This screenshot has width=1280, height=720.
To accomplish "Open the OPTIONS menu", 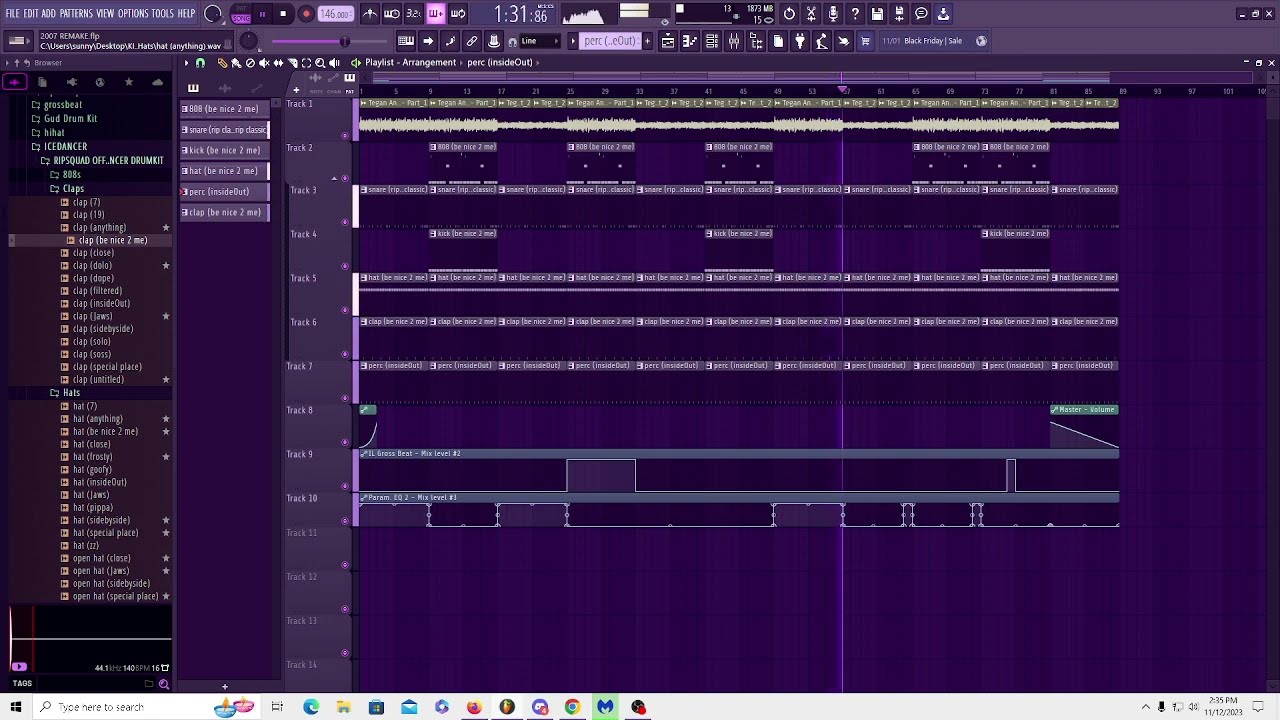I will 133,14.
